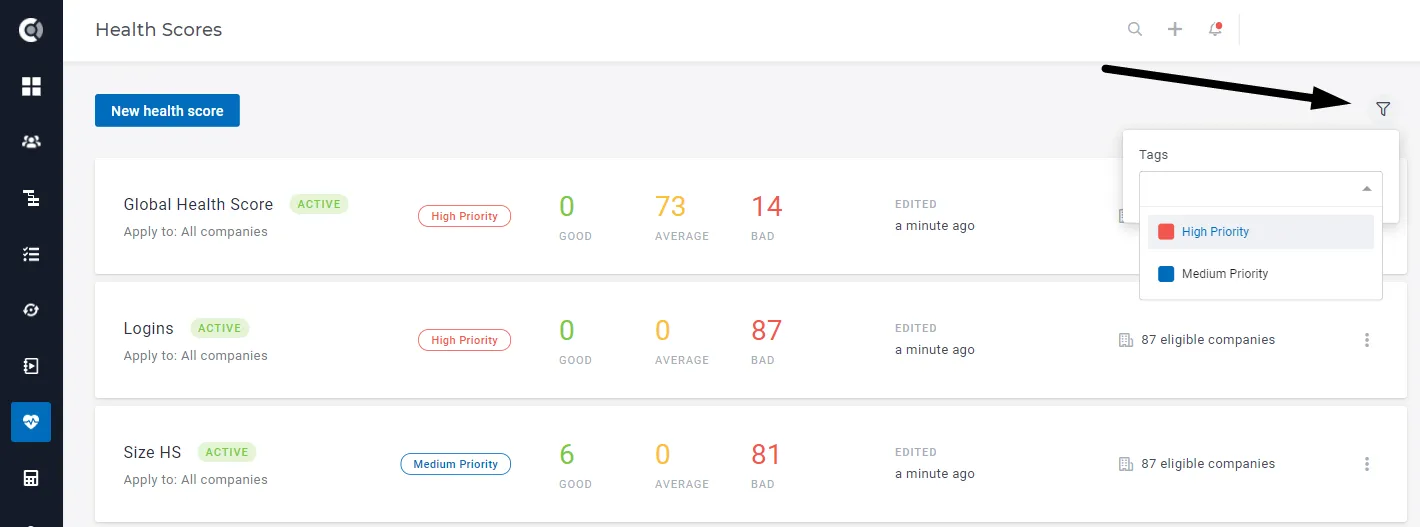This screenshot has width=1420, height=527.
Task: Click the app logo in sidebar
Action: click(x=31, y=30)
